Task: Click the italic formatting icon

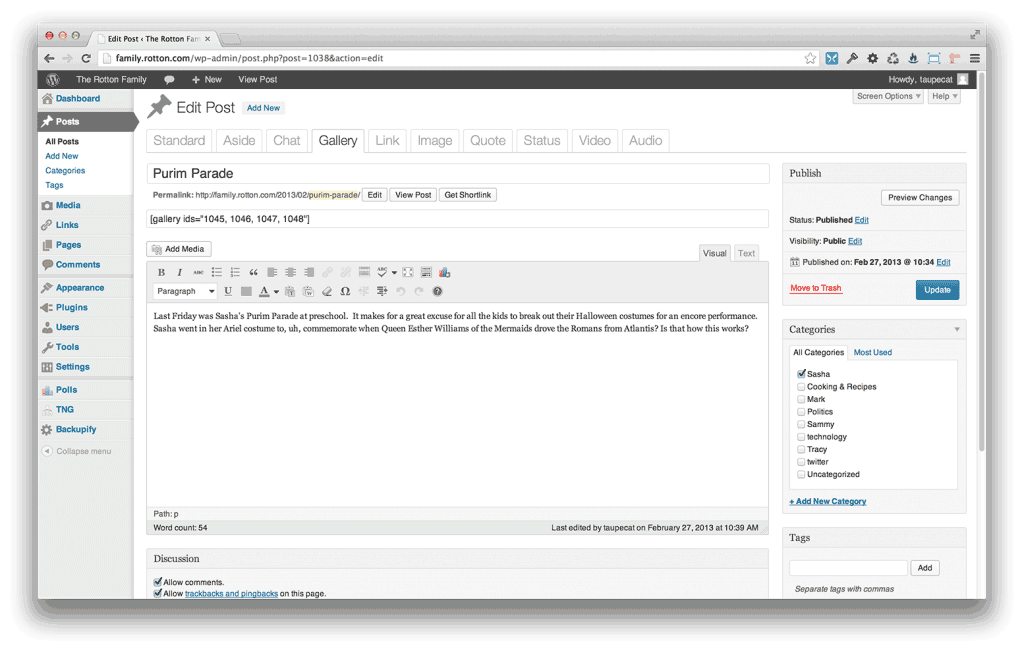Action: click(180, 272)
